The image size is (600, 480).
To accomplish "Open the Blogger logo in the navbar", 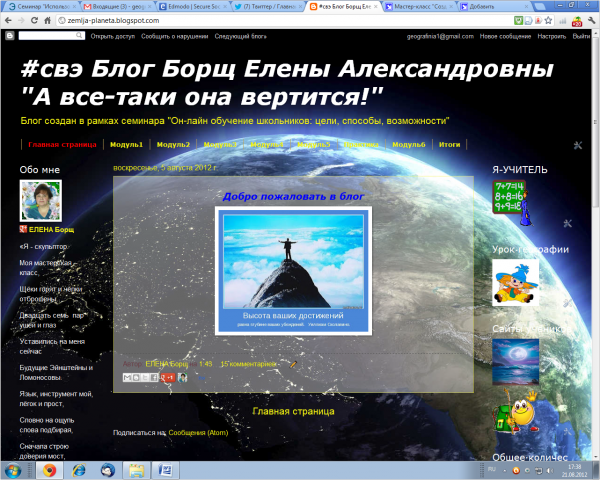I will point(10,36).
